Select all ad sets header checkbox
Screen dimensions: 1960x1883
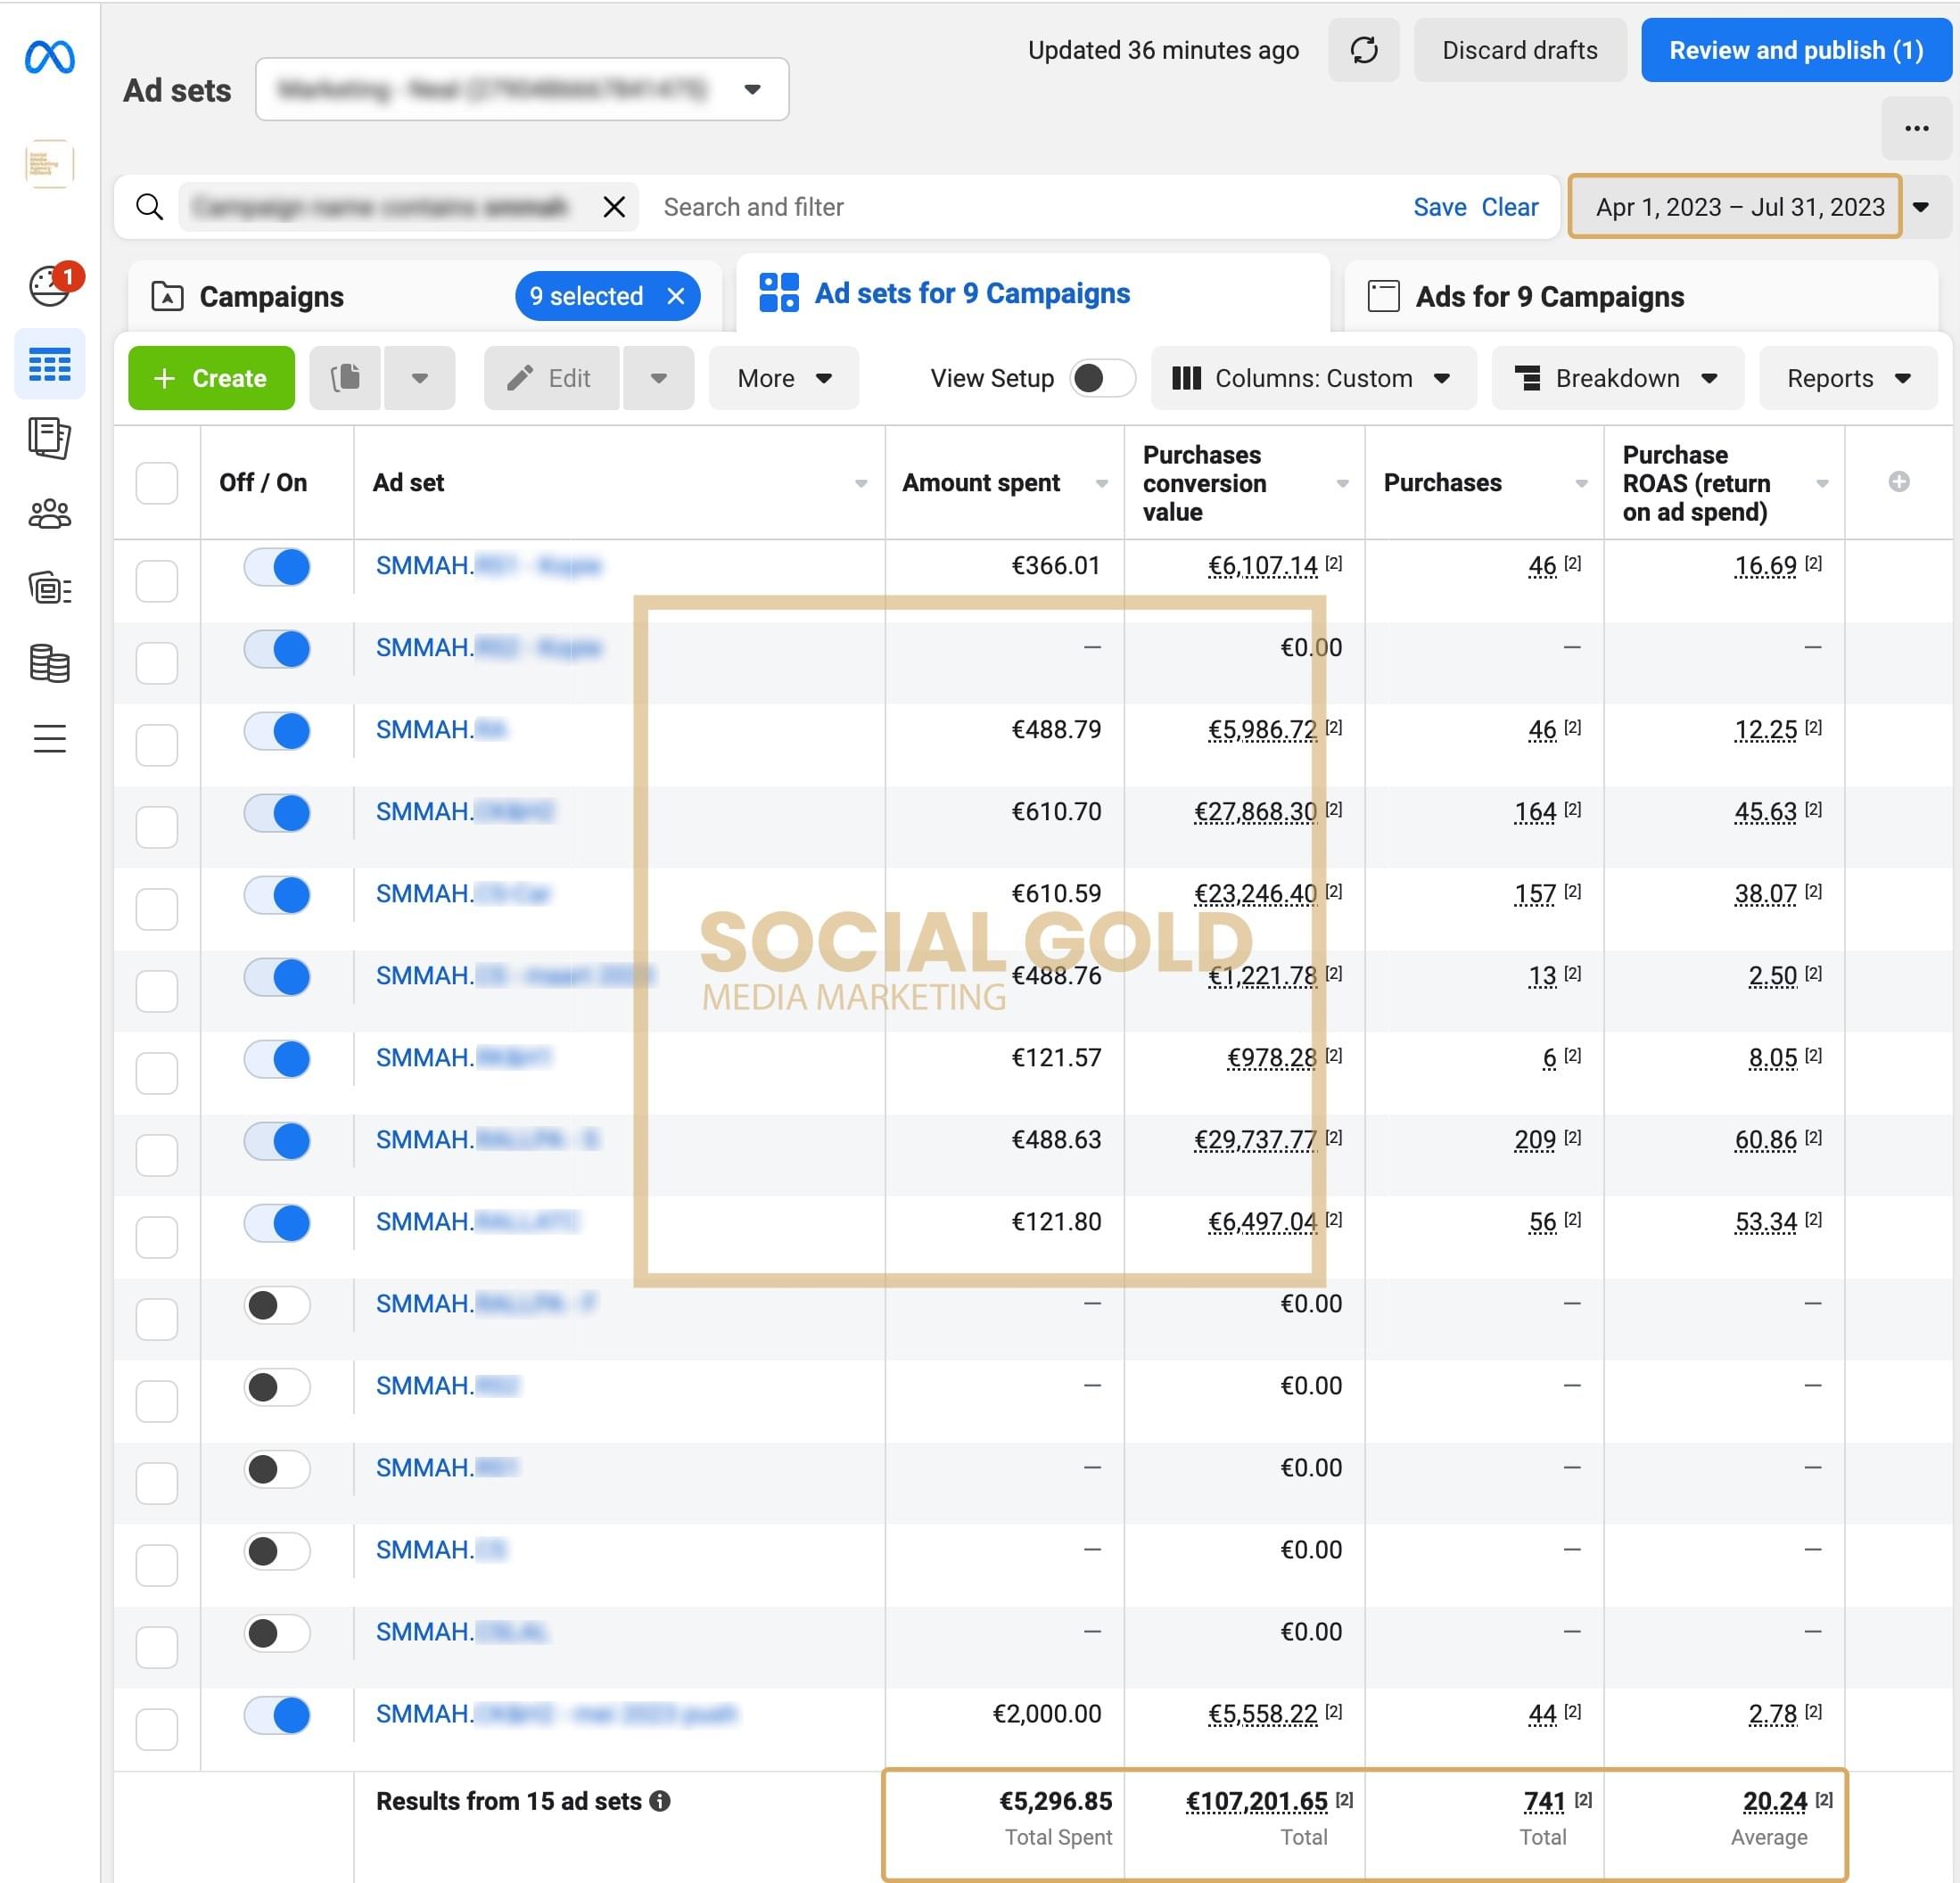[156, 483]
